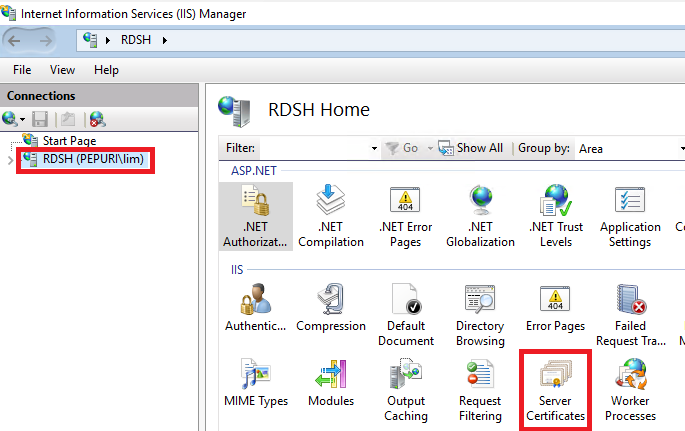Click Show All button

[x=471, y=148]
